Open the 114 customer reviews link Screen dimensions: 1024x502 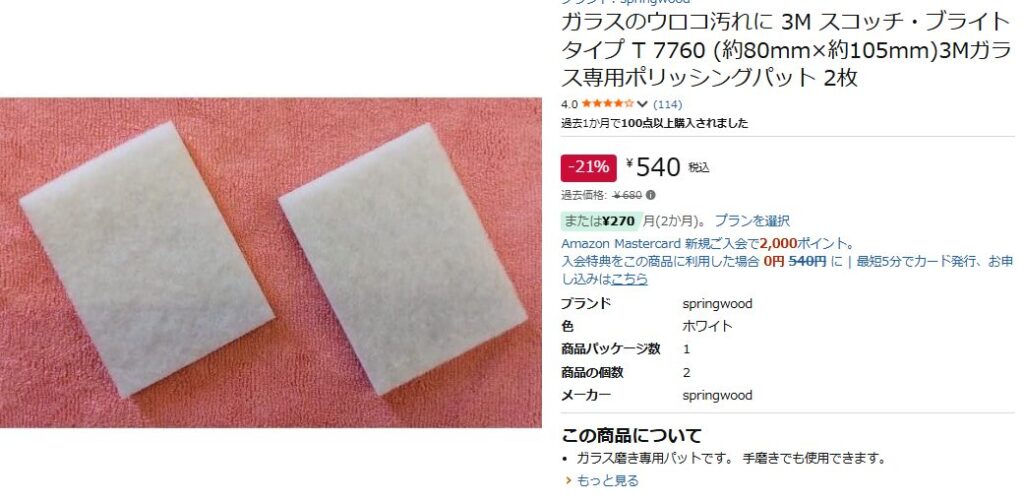pyautogui.click(x=667, y=104)
